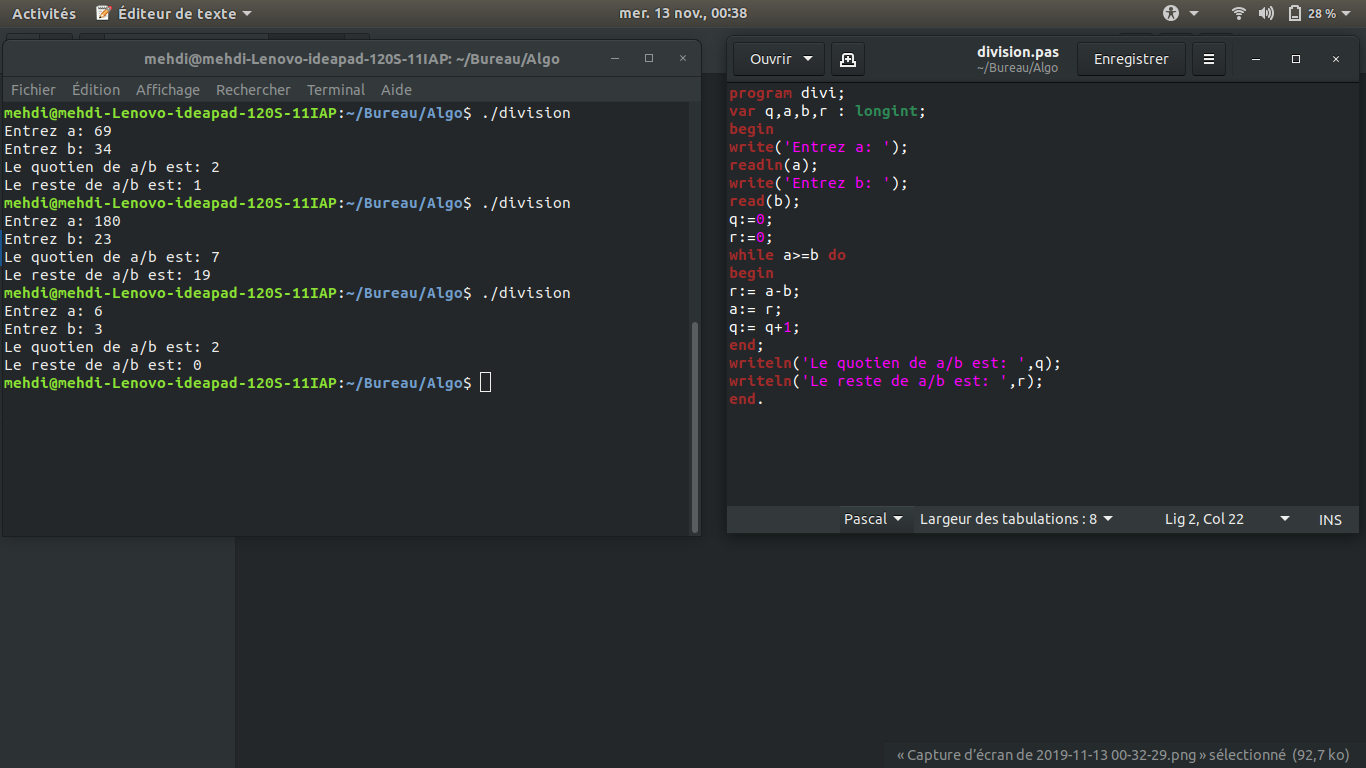Open the Activités overview
Image resolution: width=1366 pixels, height=768 pixels.
[x=44, y=13]
